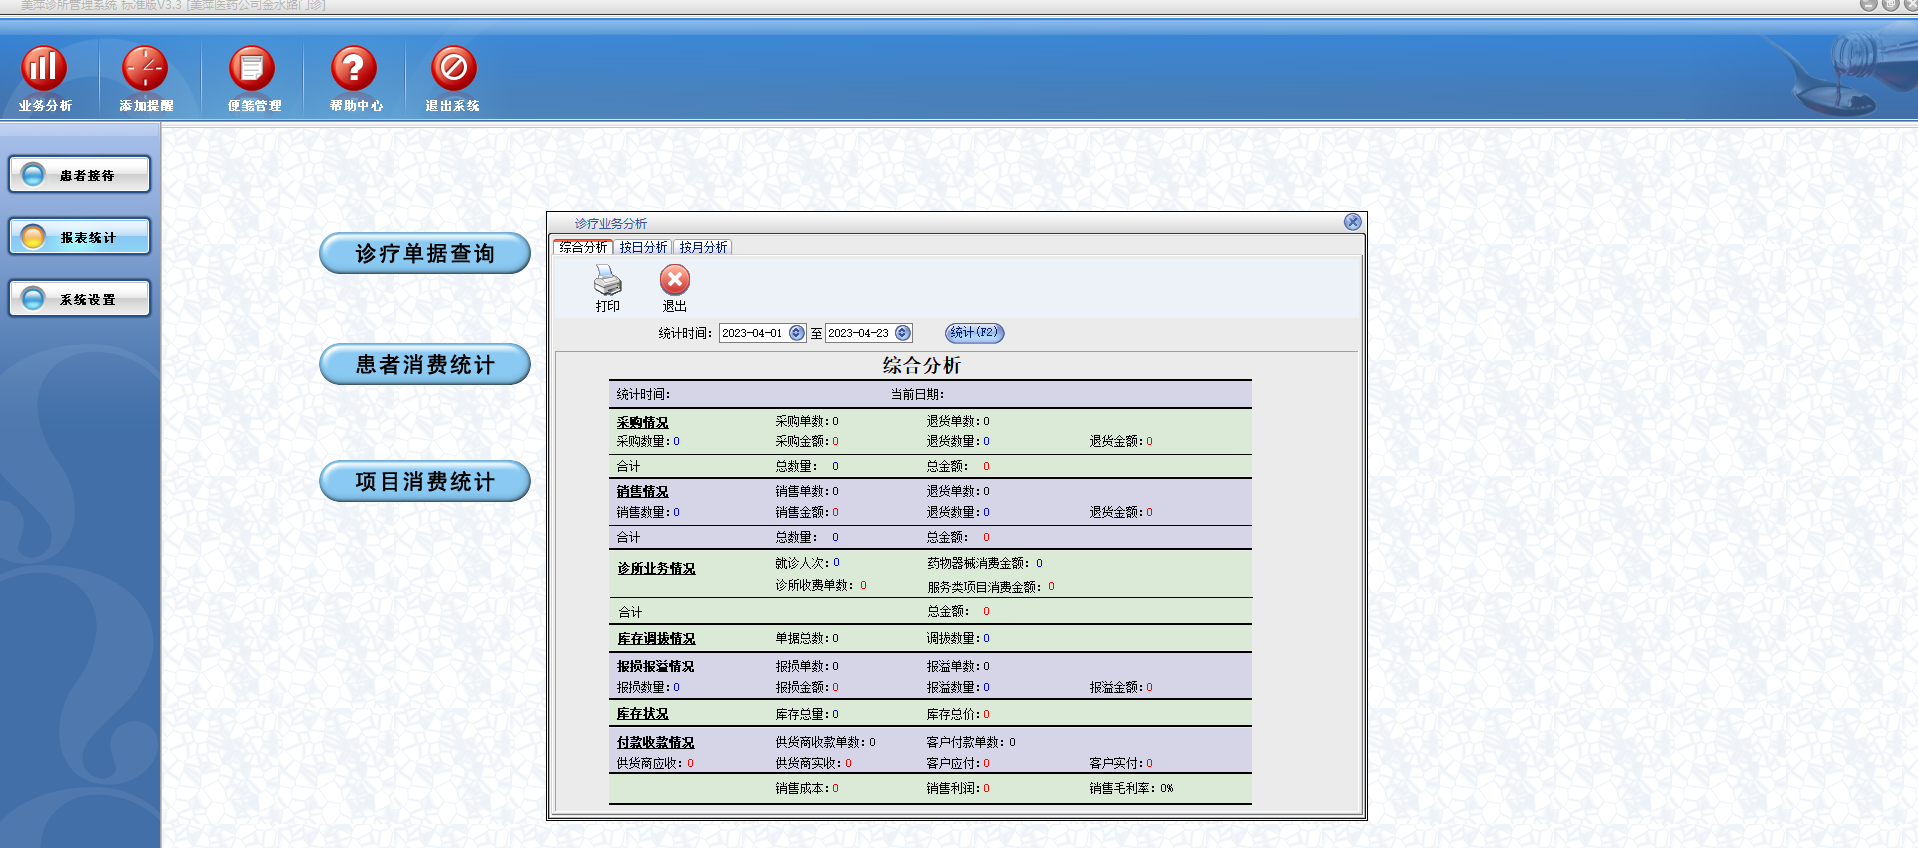Click the red 退出 icon in dialog
Screen dimensions: 1918x848
pos(675,288)
